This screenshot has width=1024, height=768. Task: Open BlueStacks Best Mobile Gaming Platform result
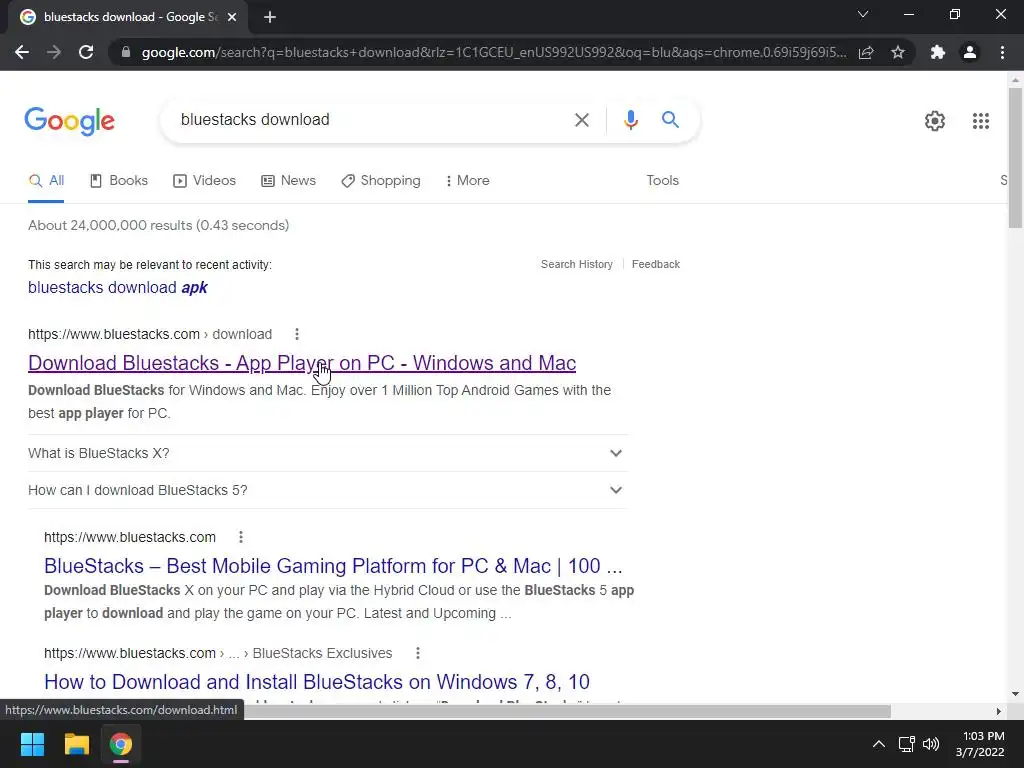click(x=333, y=566)
